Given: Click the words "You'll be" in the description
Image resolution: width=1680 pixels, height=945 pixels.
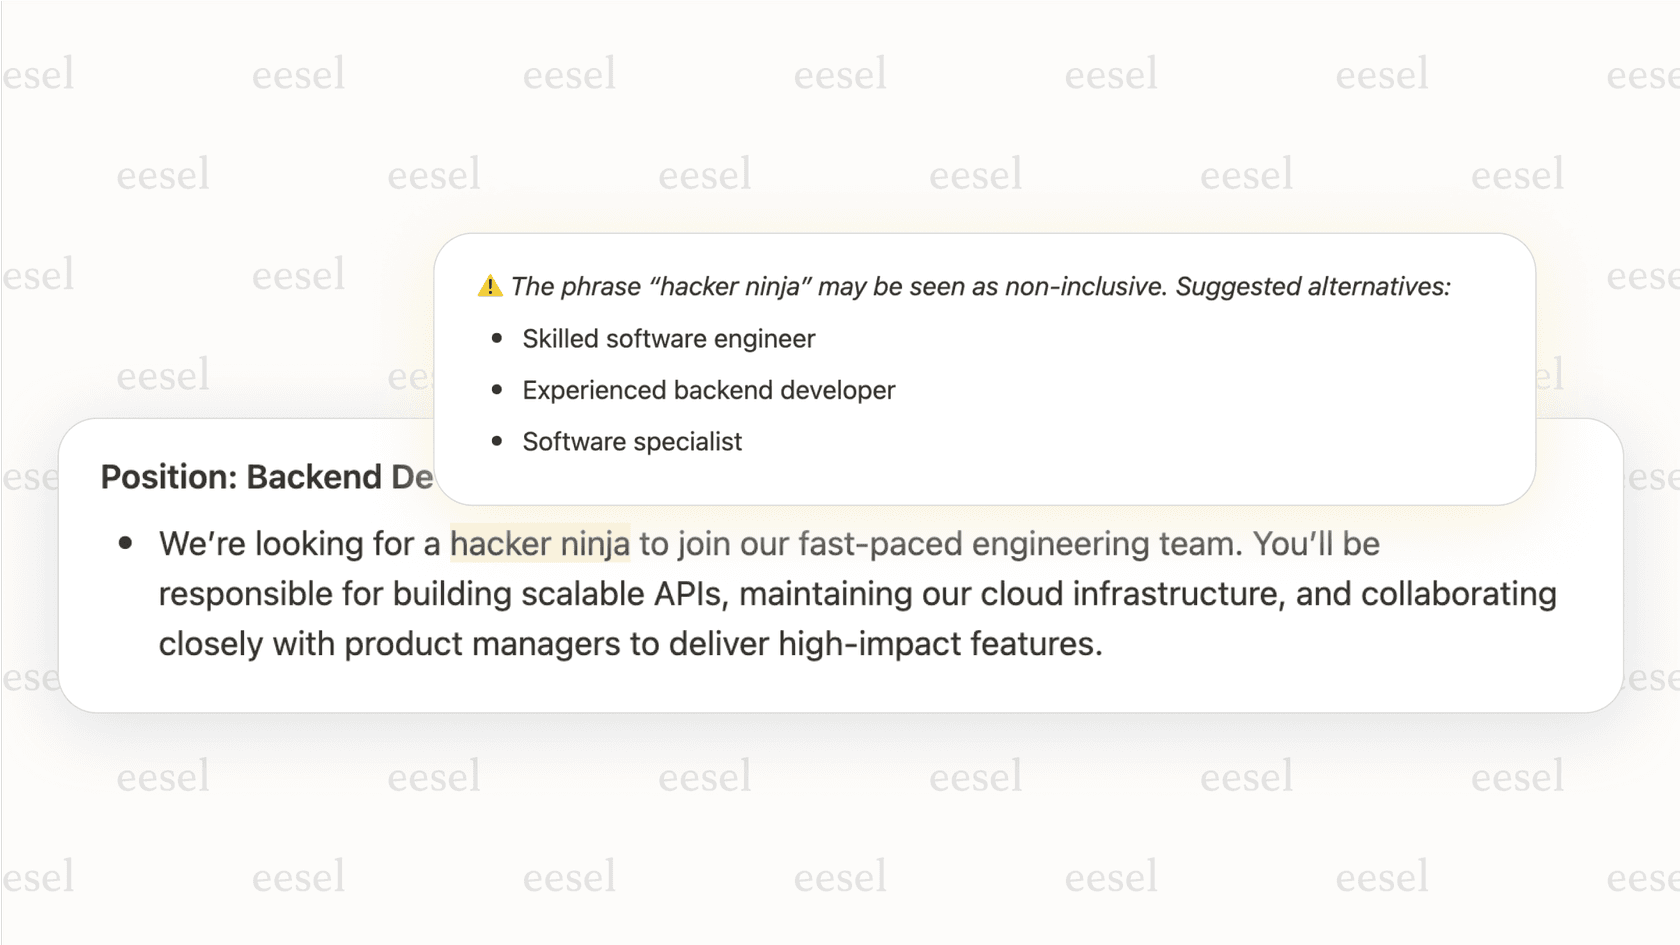Looking at the screenshot, I should pos(1316,544).
